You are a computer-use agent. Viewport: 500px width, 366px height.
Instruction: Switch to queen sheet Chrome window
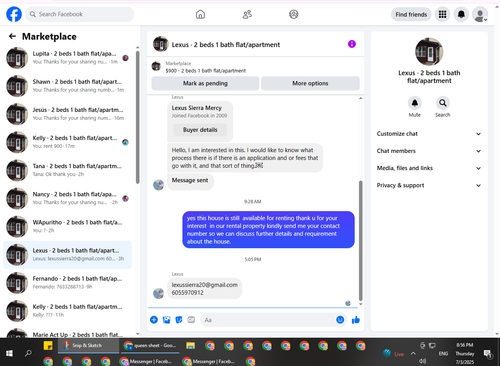coord(150,346)
